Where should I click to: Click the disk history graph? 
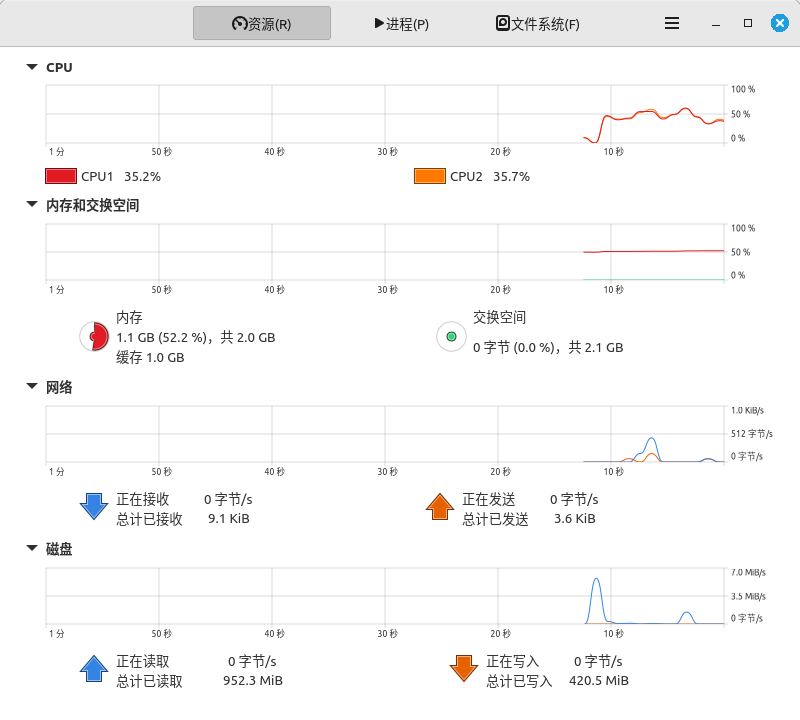coord(385,596)
